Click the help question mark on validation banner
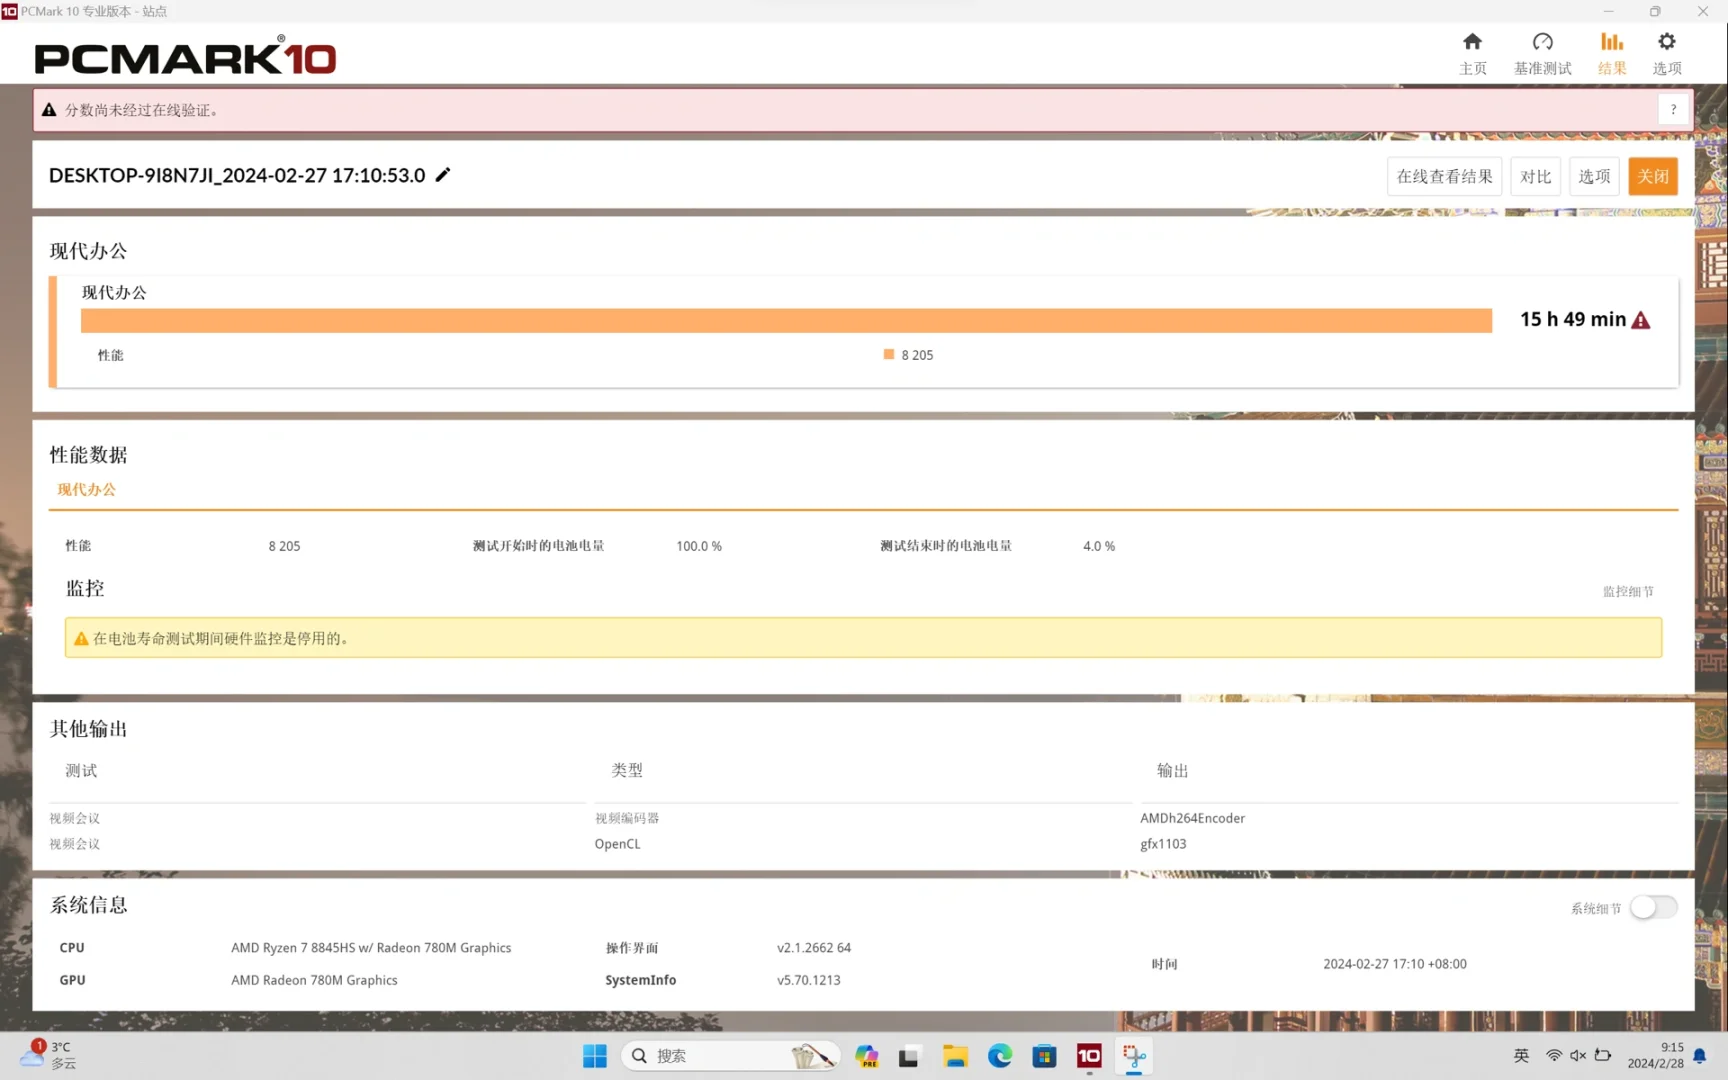1728x1080 pixels. pyautogui.click(x=1673, y=110)
